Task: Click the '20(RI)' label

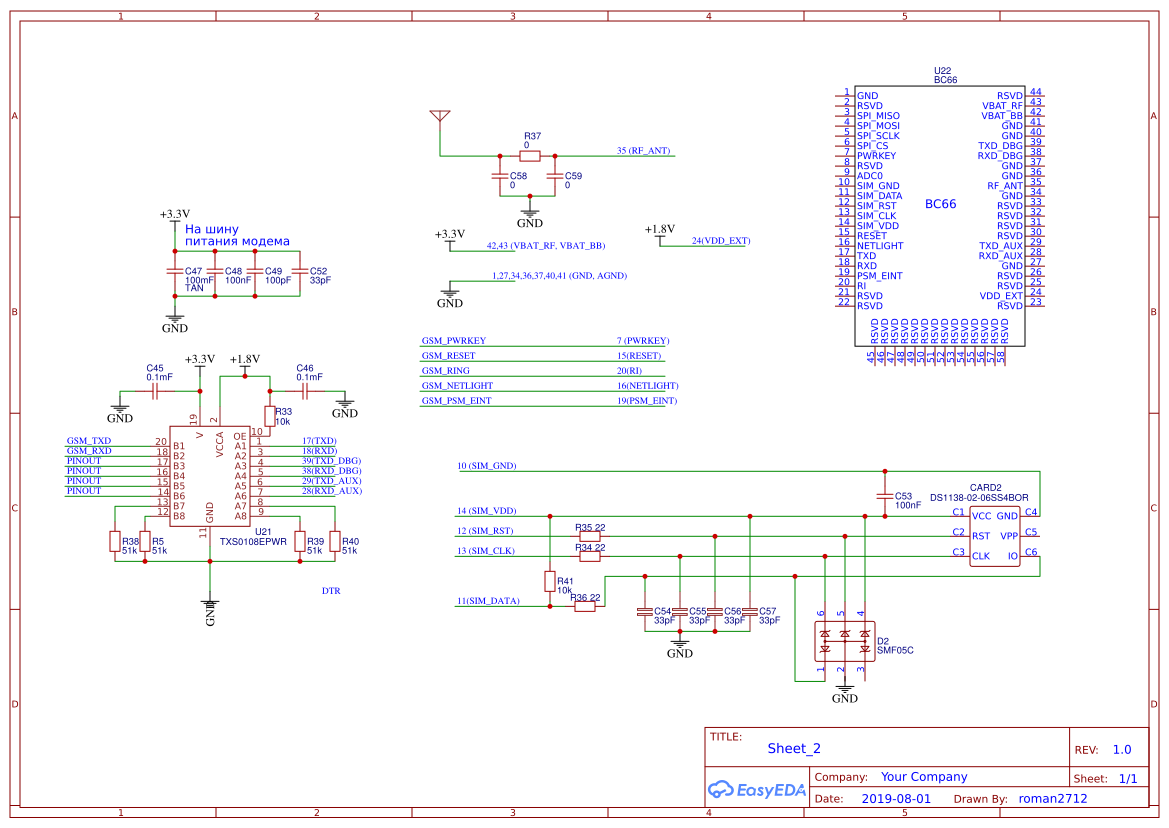Action: tap(629, 370)
